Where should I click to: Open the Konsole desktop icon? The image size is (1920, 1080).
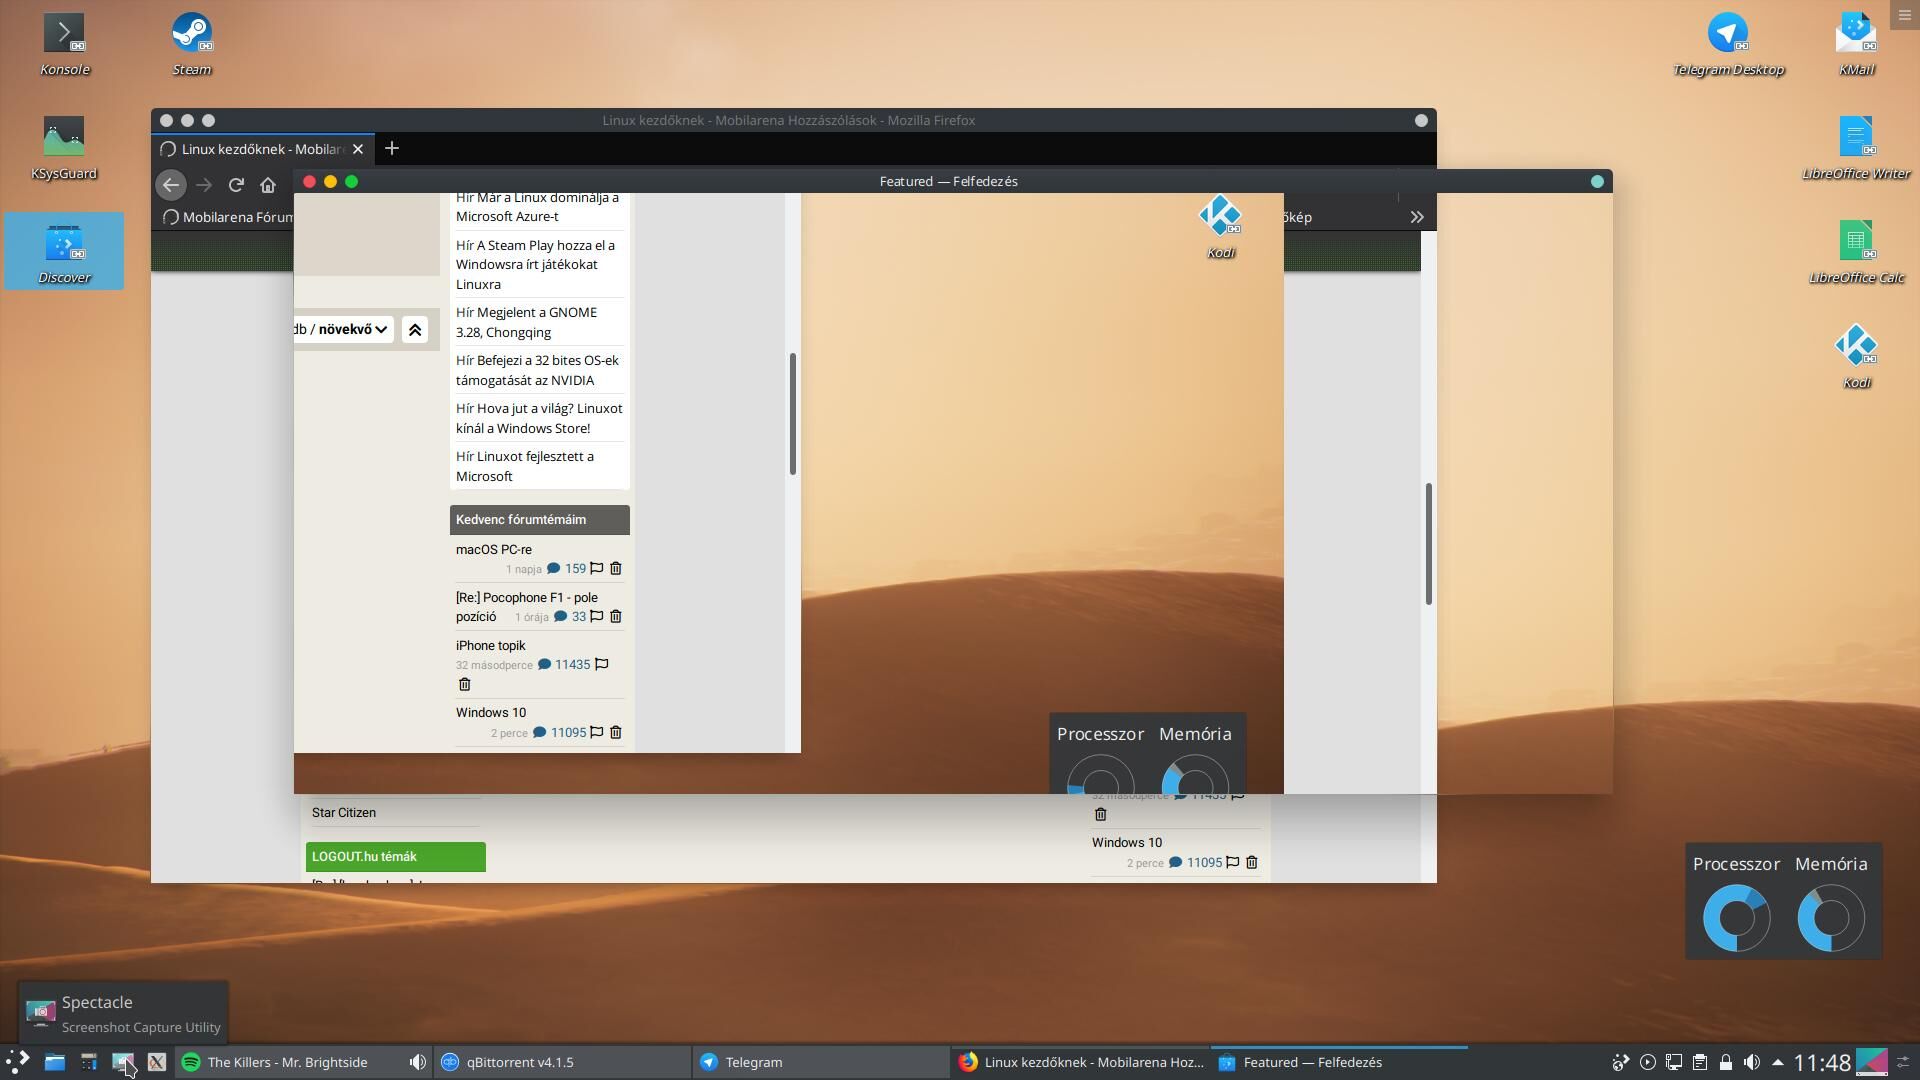point(64,35)
